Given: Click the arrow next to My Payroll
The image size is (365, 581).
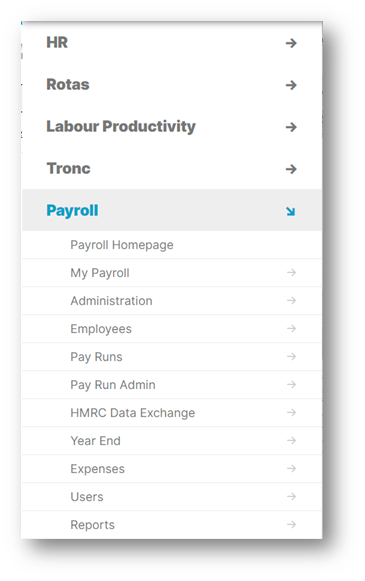Looking at the screenshot, I should 291,273.
